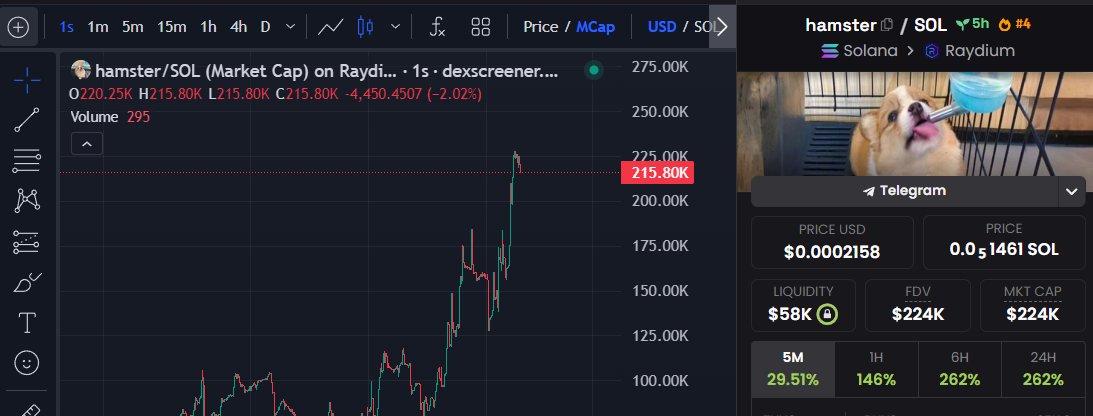Select the brush drawing tool
The width and height of the screenshot is (1093, 416).
26,283
